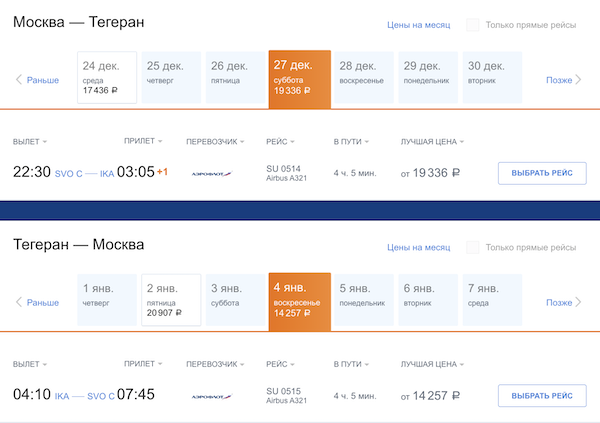Select the 24 дек. date tab

pyautogui.click(x=108, y=77)
